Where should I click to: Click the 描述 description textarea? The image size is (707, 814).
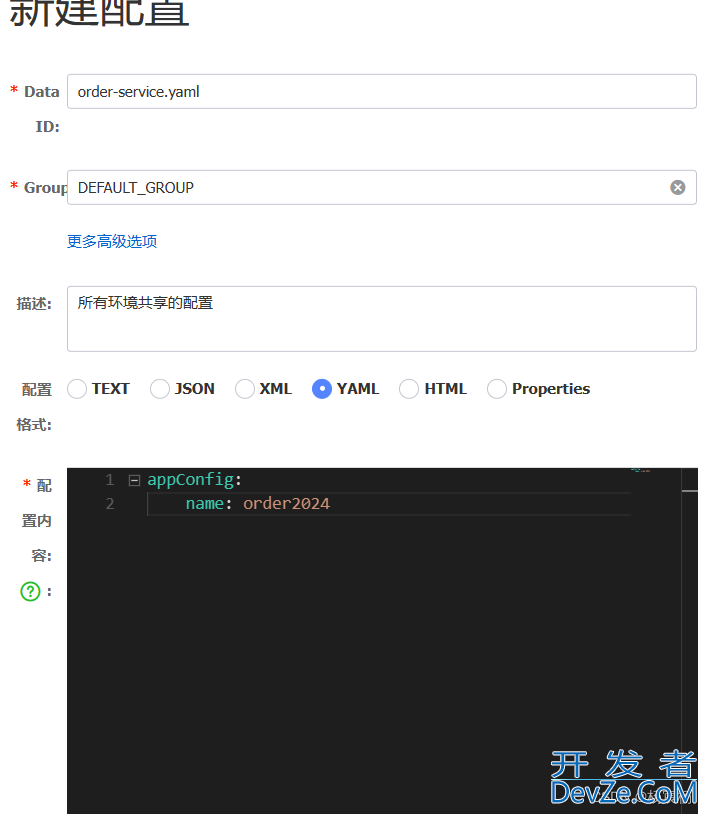coord(382,319)
